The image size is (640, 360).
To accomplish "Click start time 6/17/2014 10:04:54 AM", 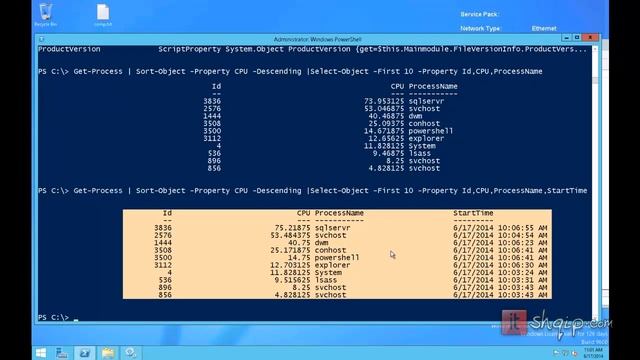I will pos(500,235).
